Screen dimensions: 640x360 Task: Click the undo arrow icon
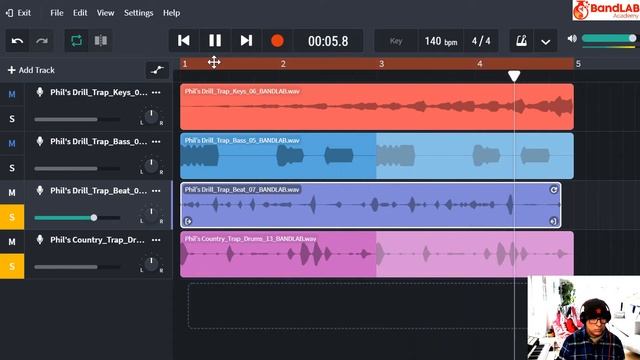(17, 41)
